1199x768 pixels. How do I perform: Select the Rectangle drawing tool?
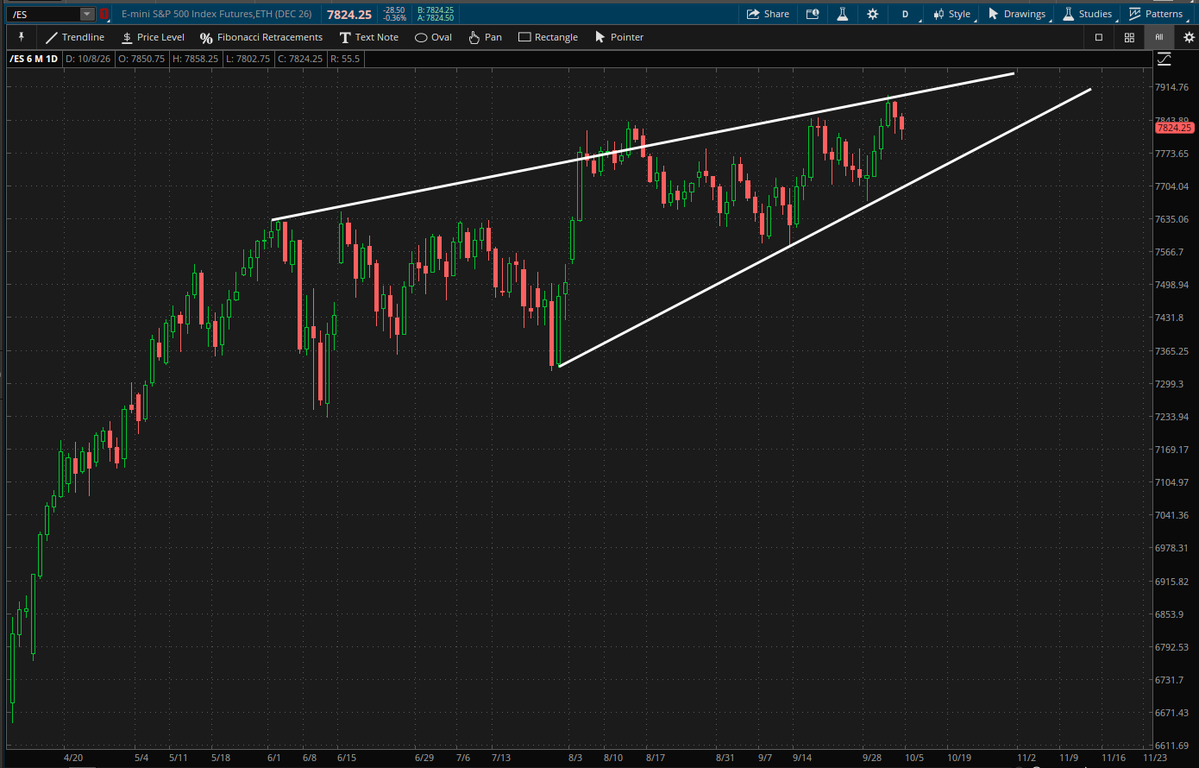click(x=548, y=37)
